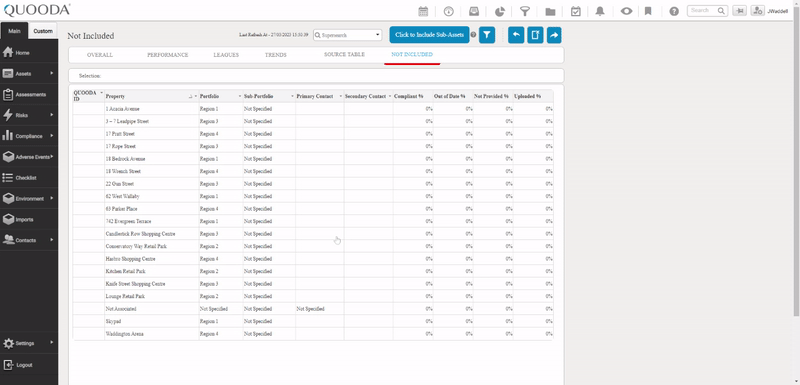Open the JWaddell user settings icon
The height and width of the screenshot is (385, 800).
[x=757, y=11]
